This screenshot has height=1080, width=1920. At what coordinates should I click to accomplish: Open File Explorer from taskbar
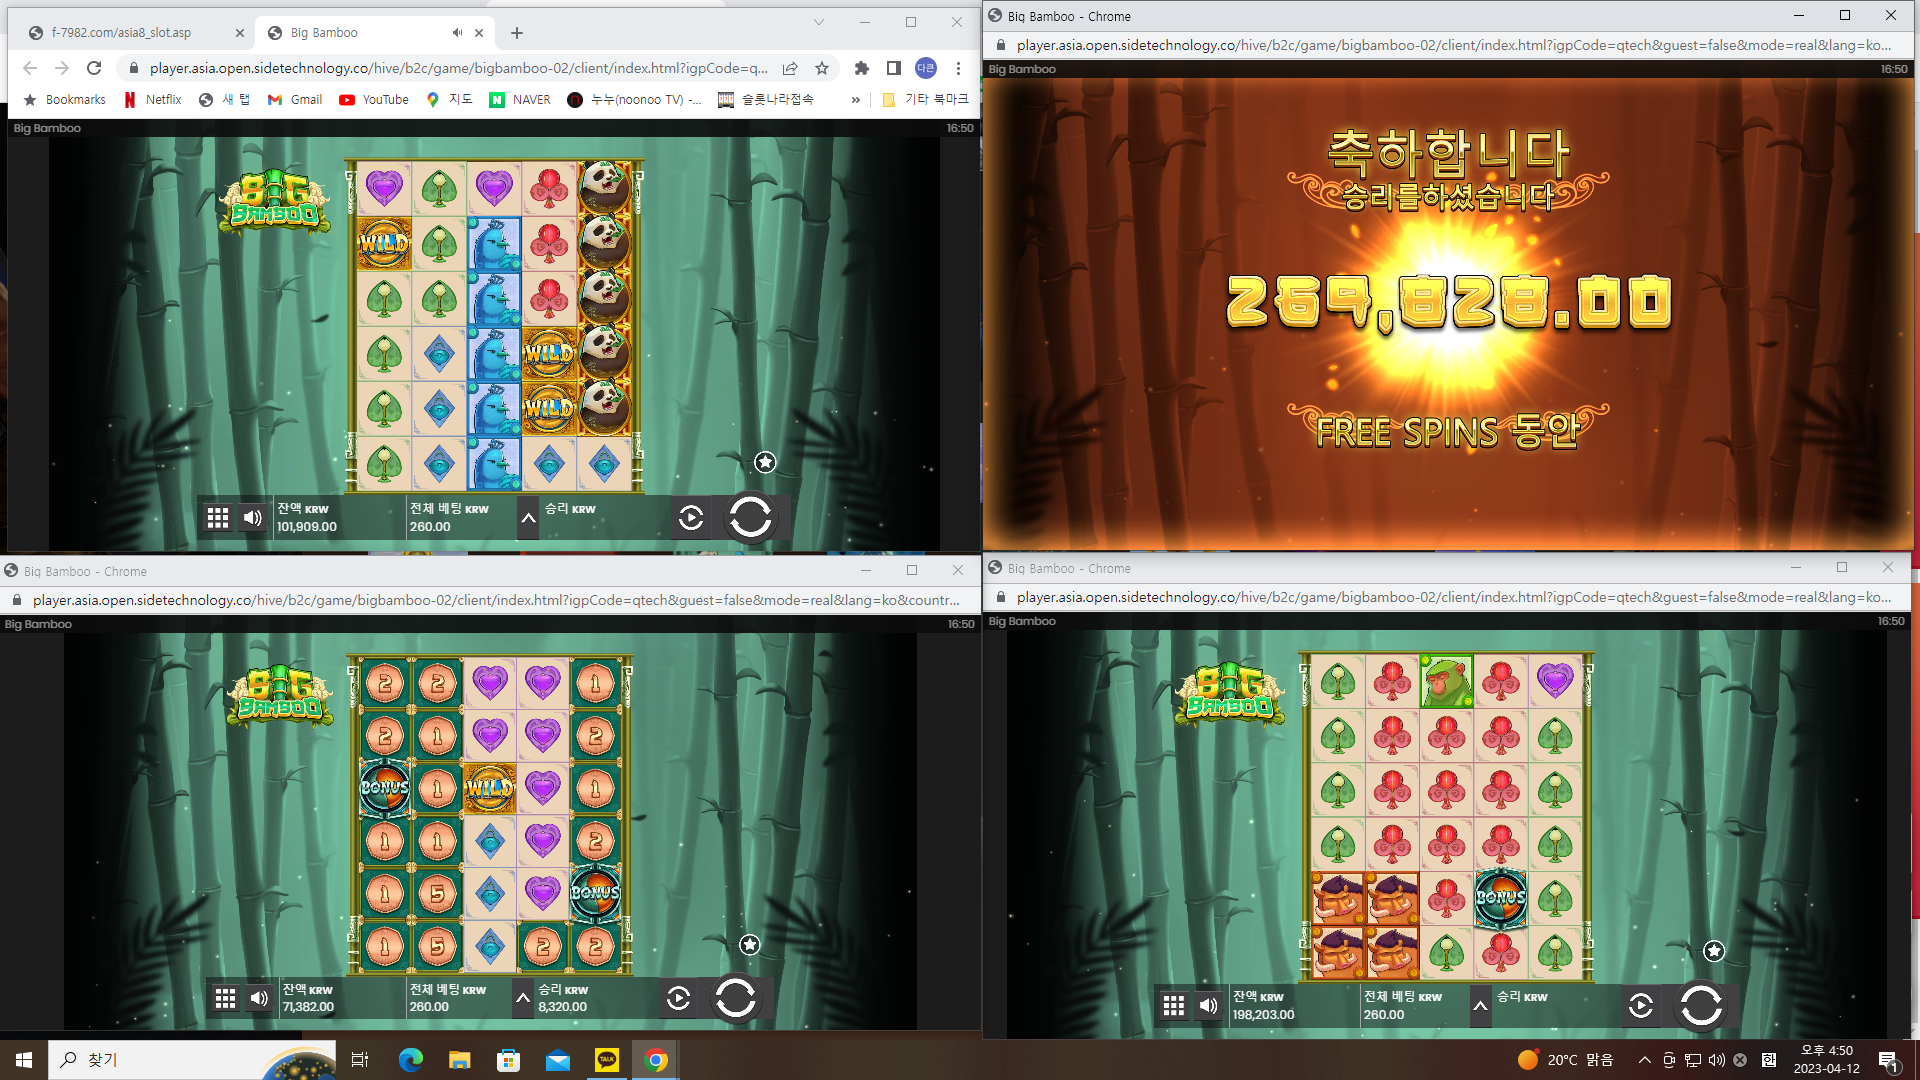[x=459, y=1060]
